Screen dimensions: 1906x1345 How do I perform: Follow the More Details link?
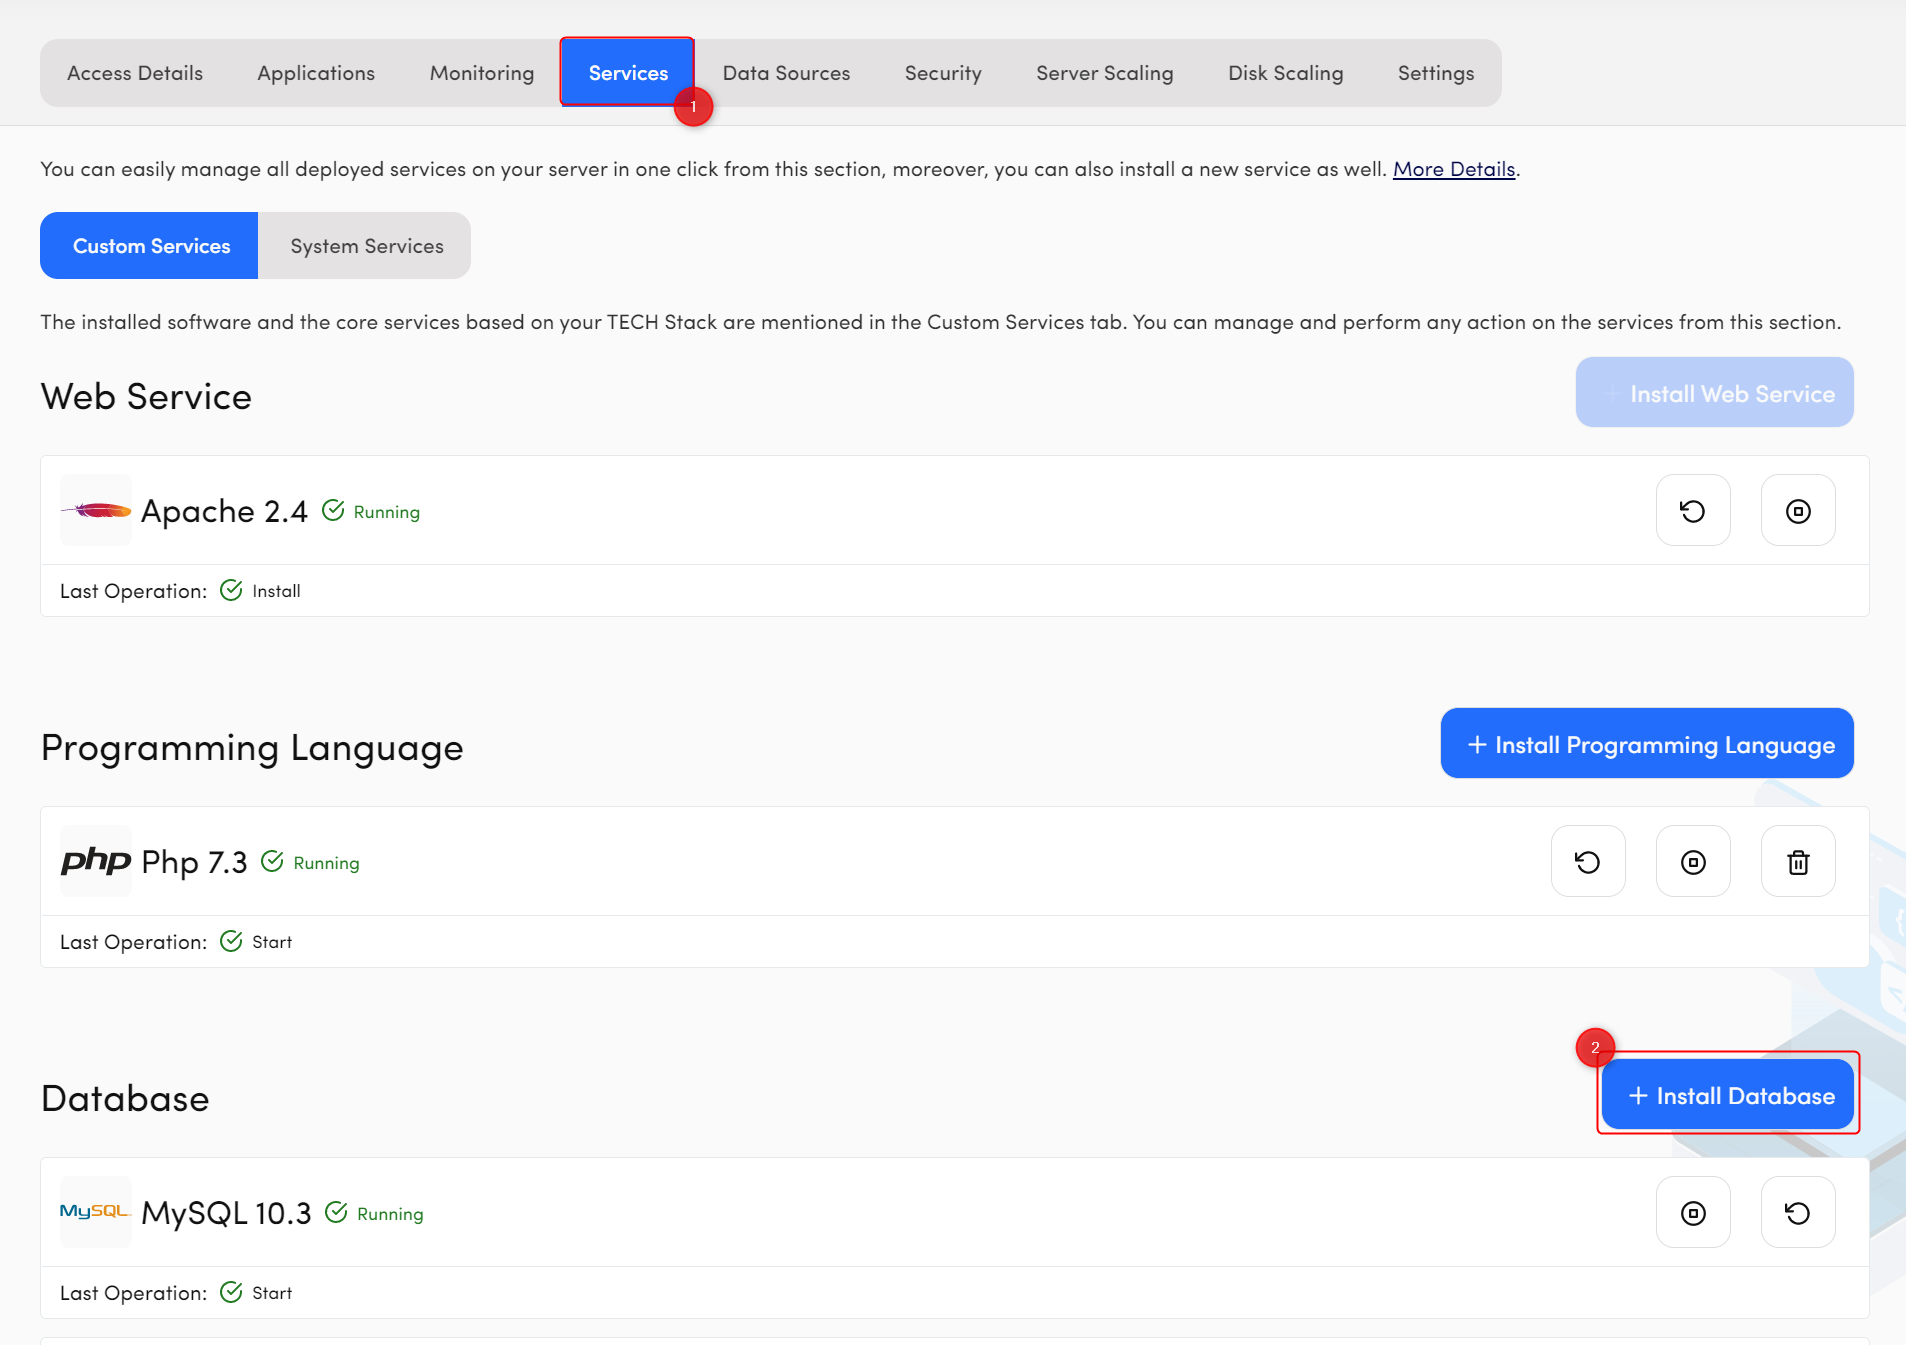click(1453, 169)
